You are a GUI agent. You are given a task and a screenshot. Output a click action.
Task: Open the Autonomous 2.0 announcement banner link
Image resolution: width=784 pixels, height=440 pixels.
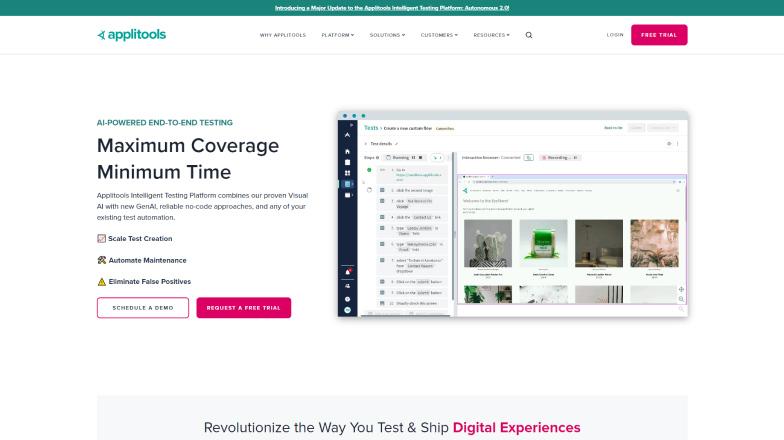392,7
